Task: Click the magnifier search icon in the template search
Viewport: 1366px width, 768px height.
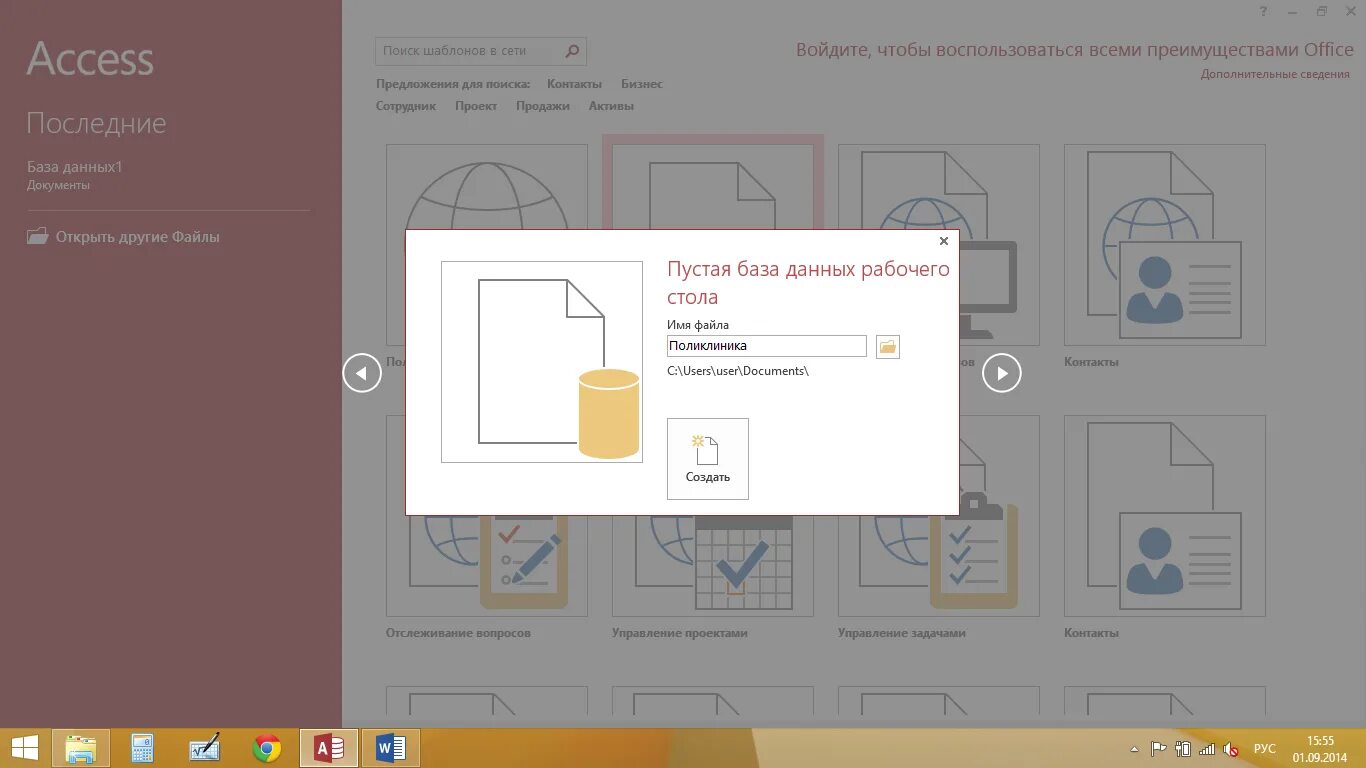Action: (x=573, y=51)
